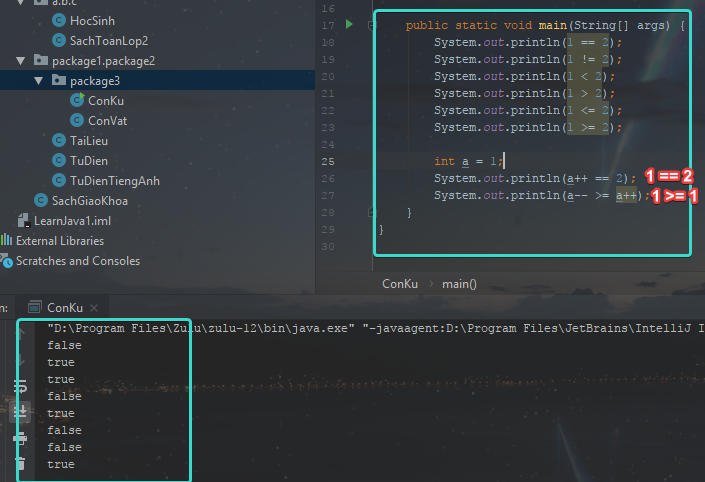Click the ConKu run tab icon
This screenshot has width=705, height=482.
(x=35, y=307)
